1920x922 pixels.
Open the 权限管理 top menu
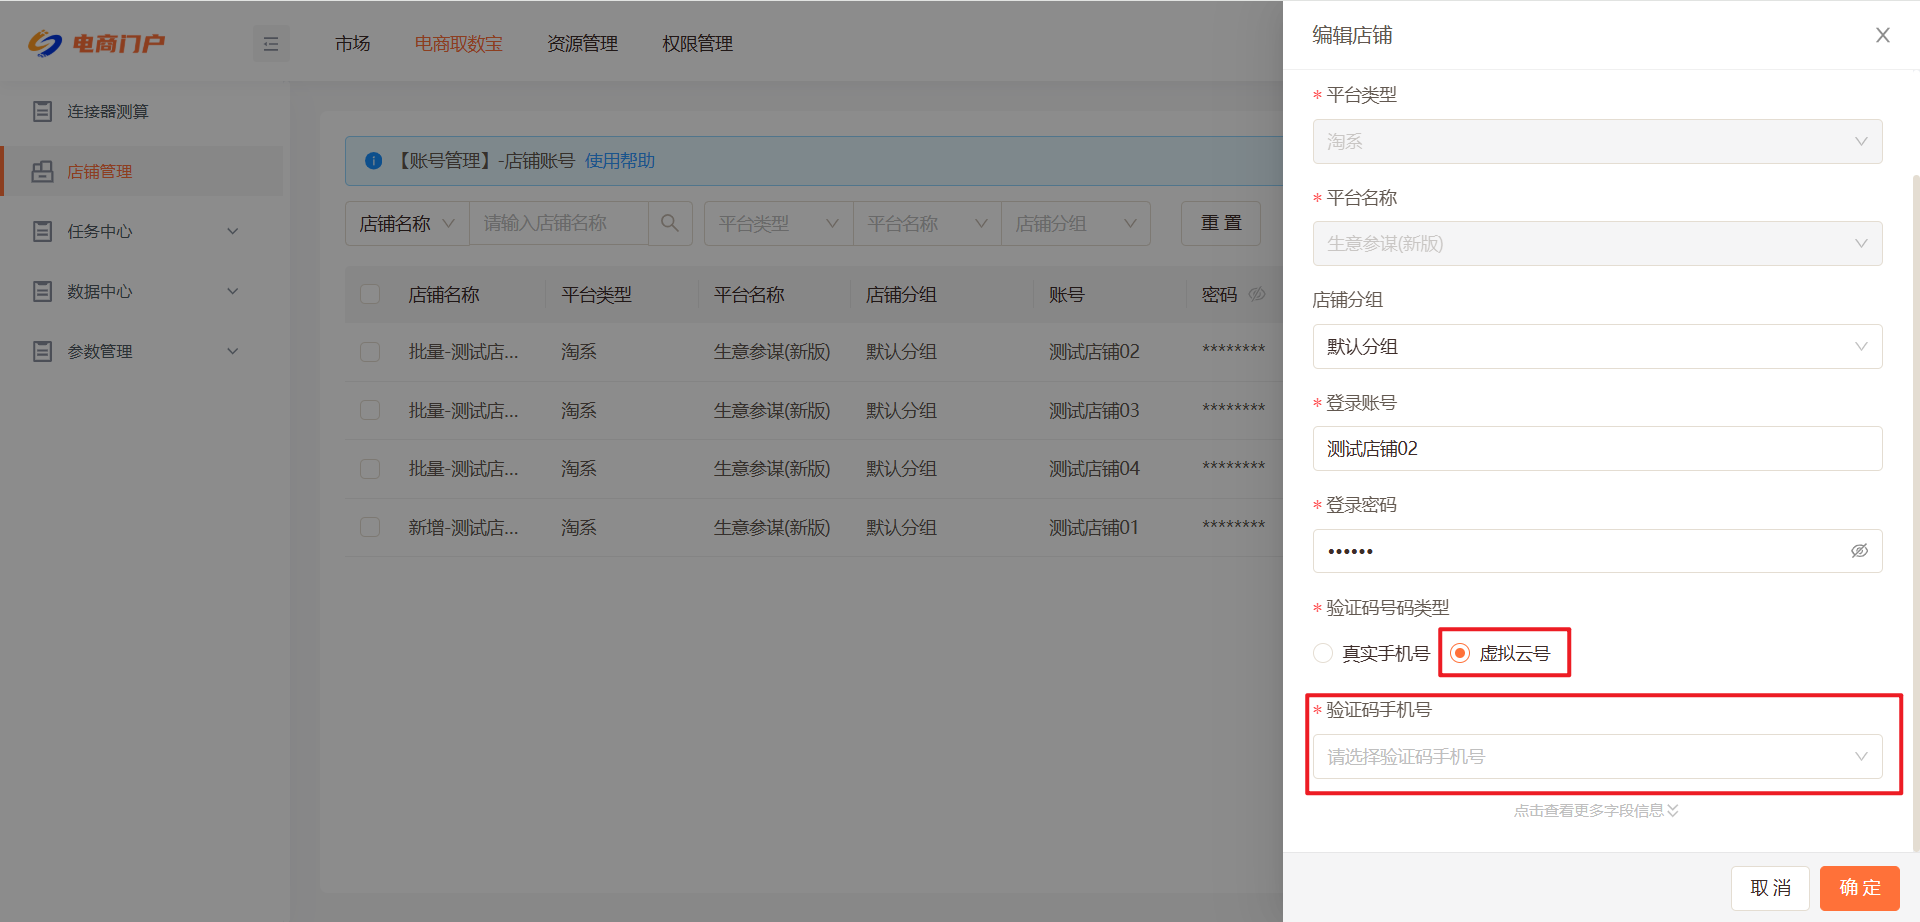pyautogui.click(x=697, y=44)
